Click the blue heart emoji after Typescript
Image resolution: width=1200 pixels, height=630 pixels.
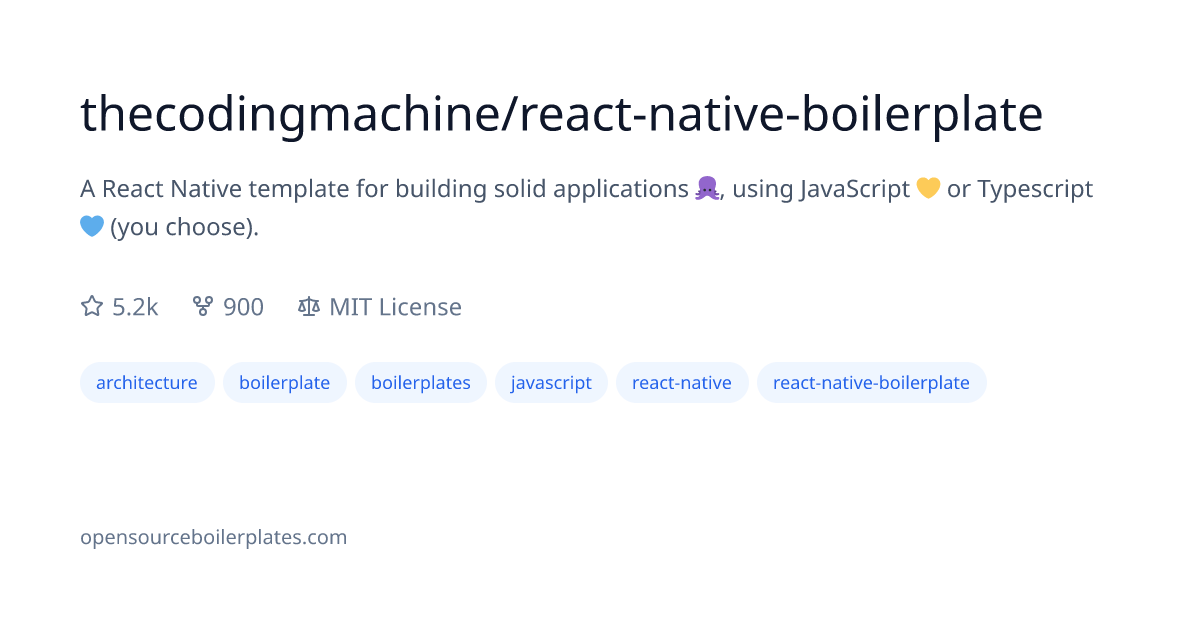point(92,226)
